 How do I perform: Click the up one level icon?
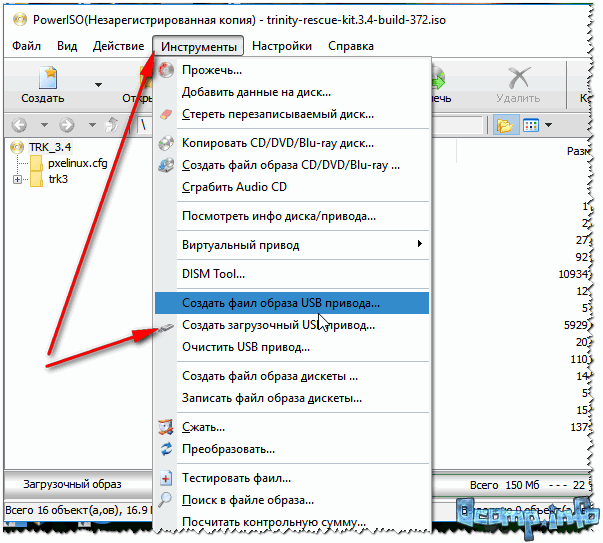(112, 125)
